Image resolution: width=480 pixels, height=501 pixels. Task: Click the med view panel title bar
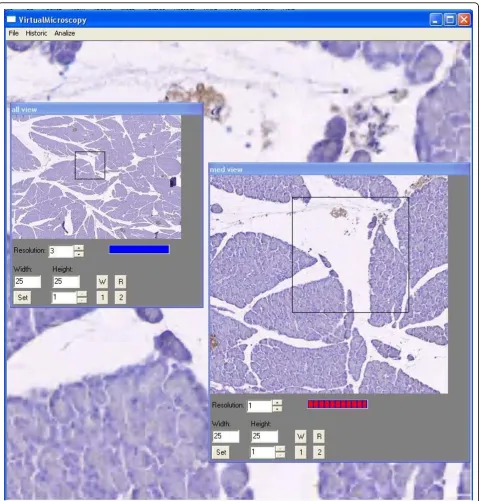(x=339, y=169)
